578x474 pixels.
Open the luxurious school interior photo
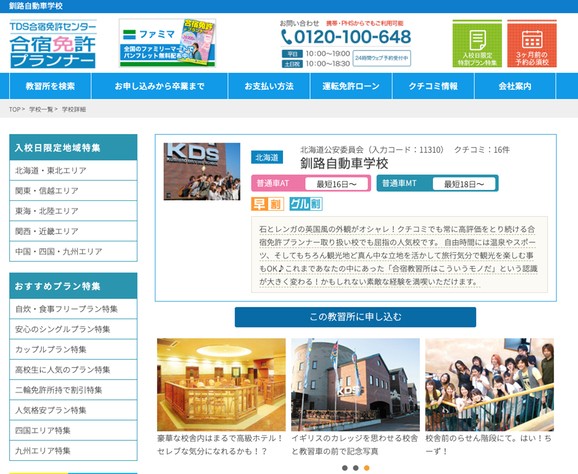coord(221,384)
